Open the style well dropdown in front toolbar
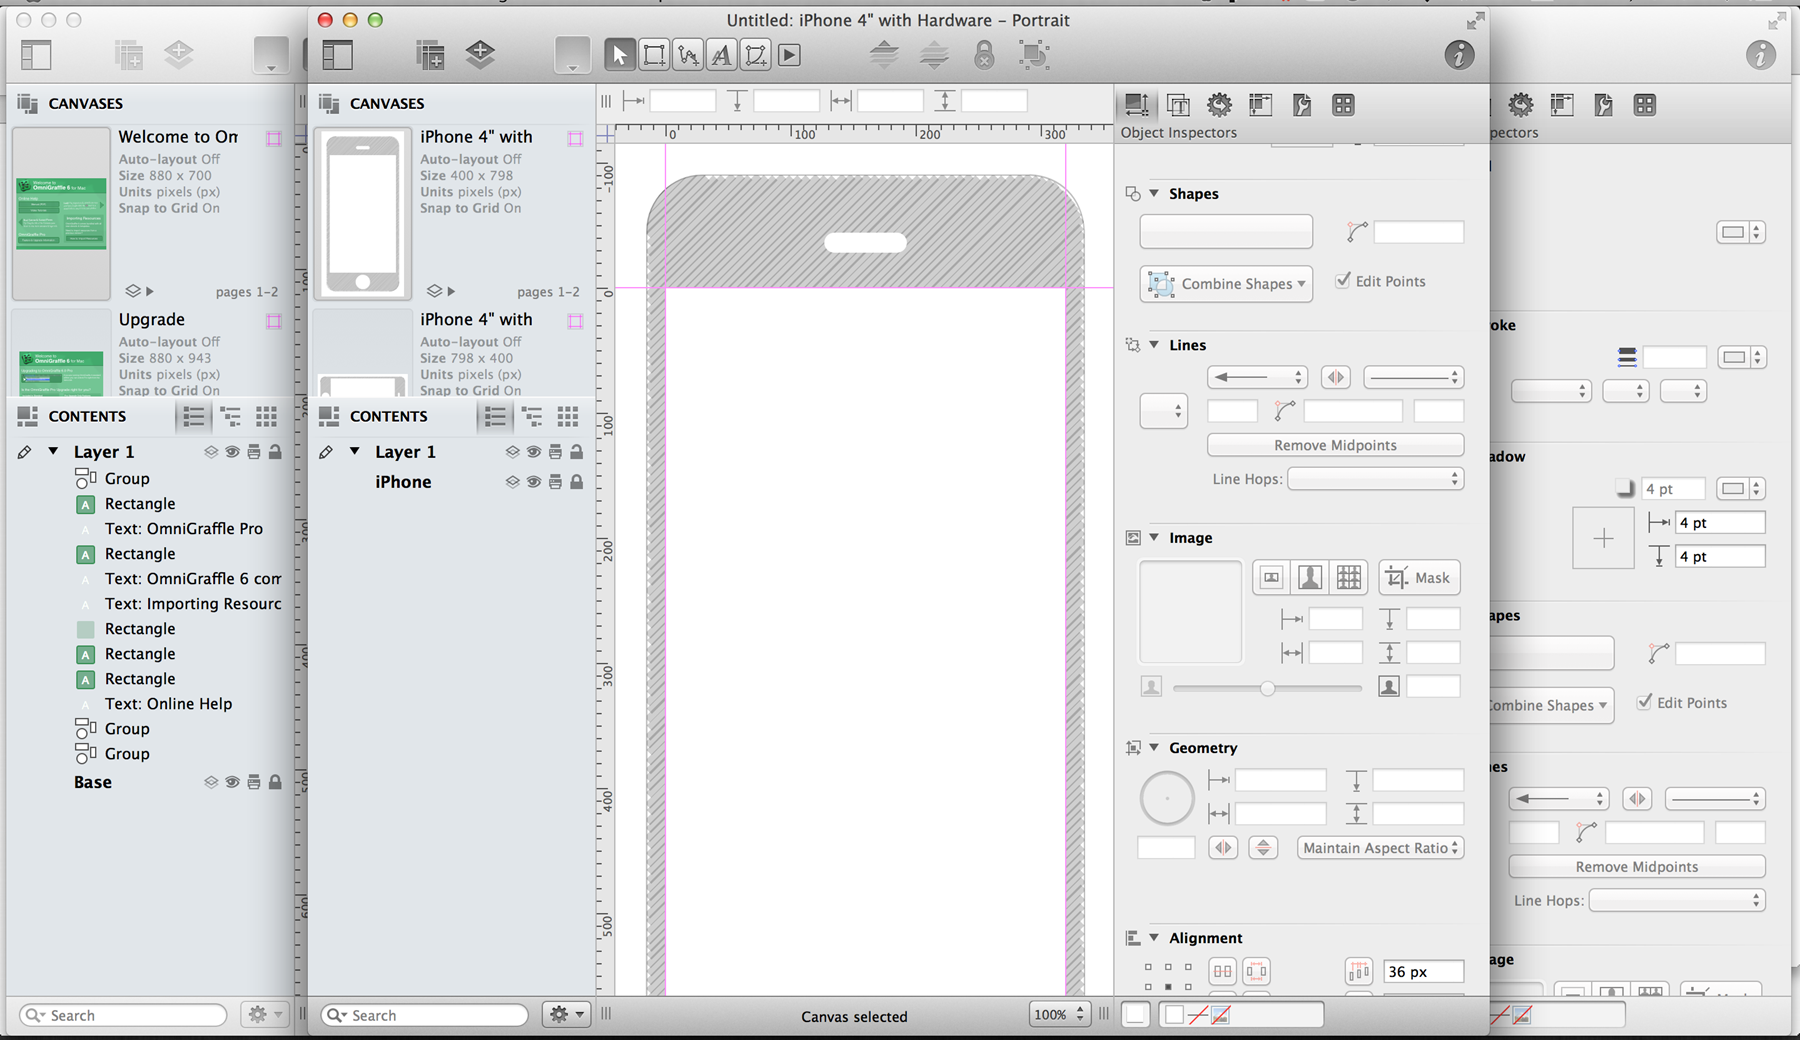This screenshot has width=1800, height=1040. (572, 55)
